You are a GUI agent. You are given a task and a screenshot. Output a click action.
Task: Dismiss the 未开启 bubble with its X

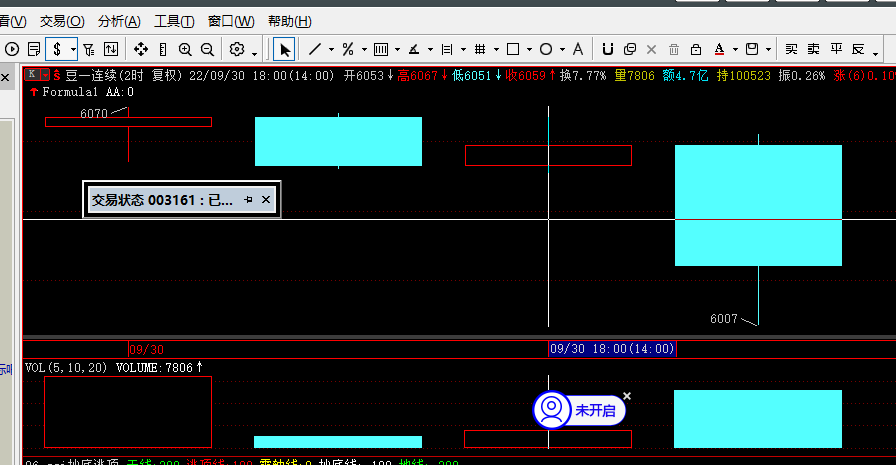pyautogui.click(x=627, y=396)
